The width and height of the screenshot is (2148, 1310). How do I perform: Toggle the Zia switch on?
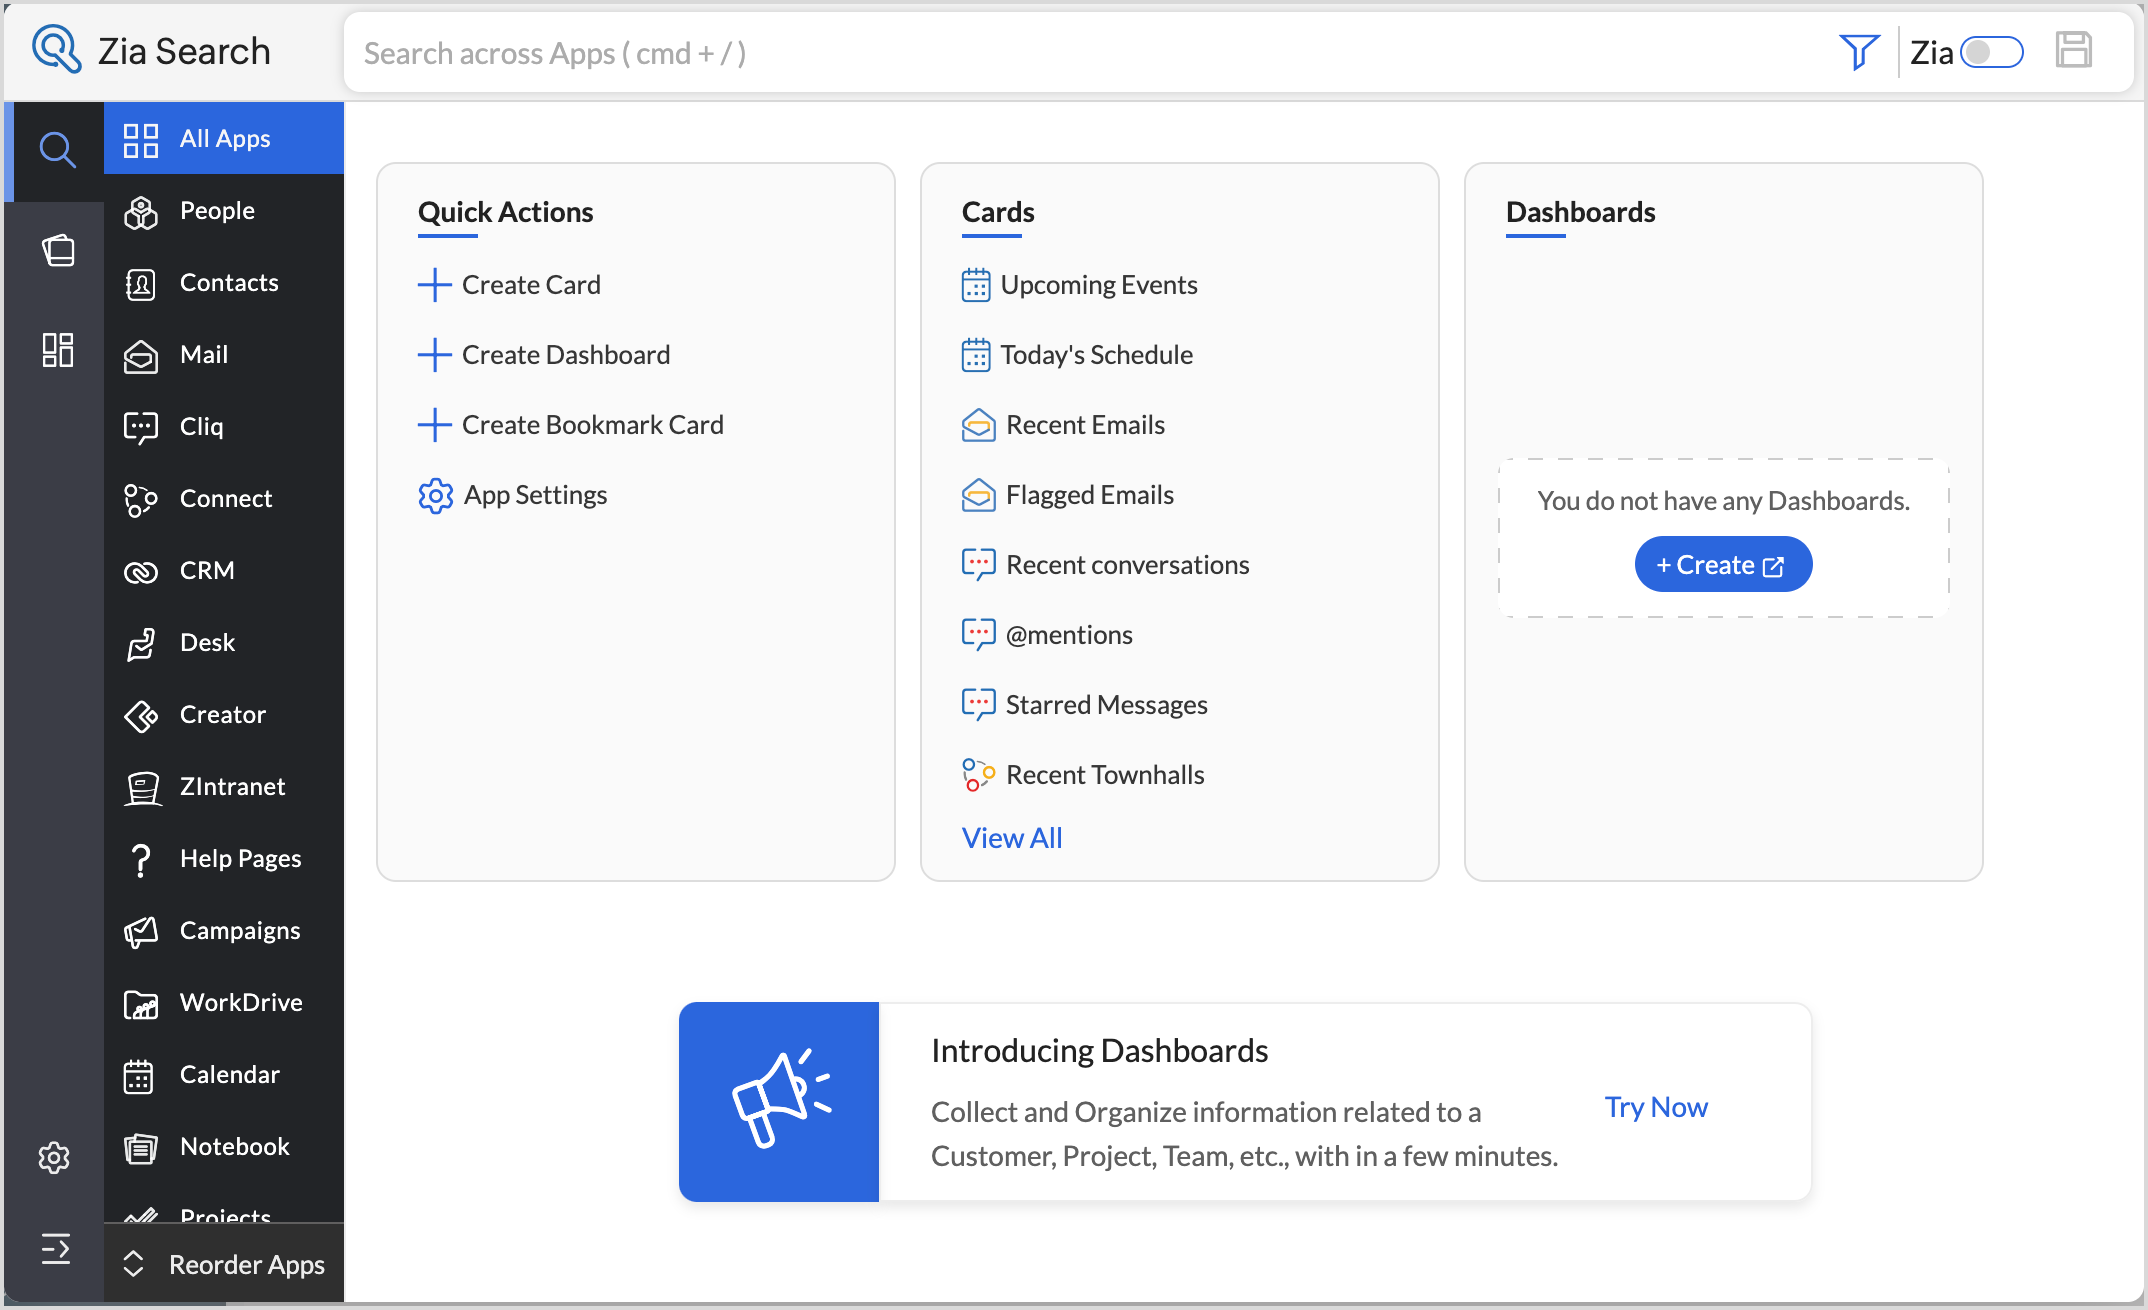(x=1990, y=52)
